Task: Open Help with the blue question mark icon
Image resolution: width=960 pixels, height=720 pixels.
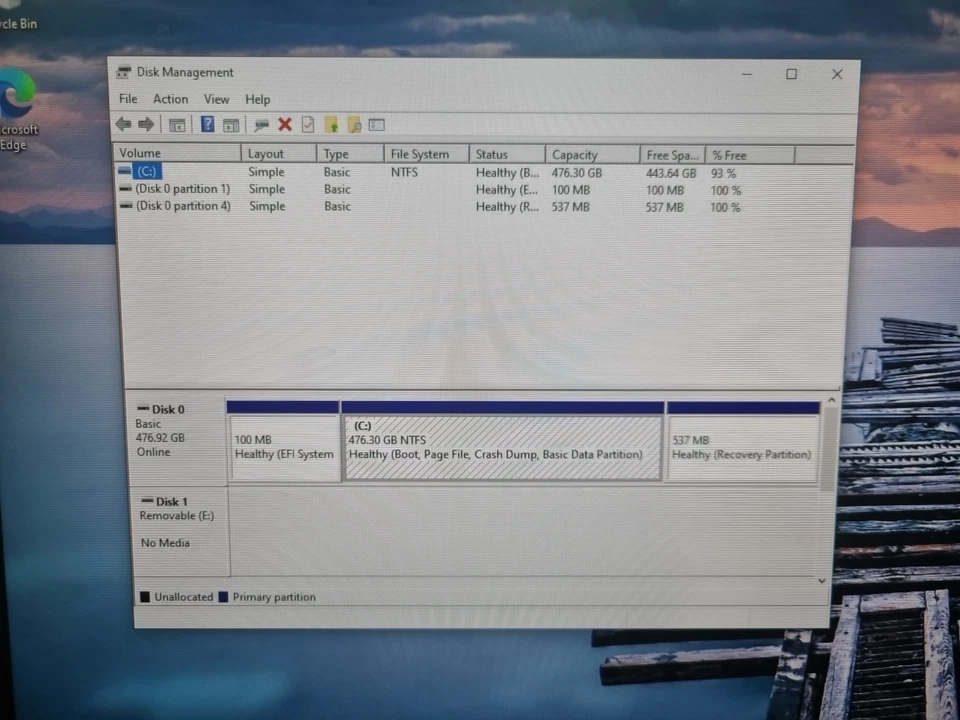Action: (x=207, y=123)
